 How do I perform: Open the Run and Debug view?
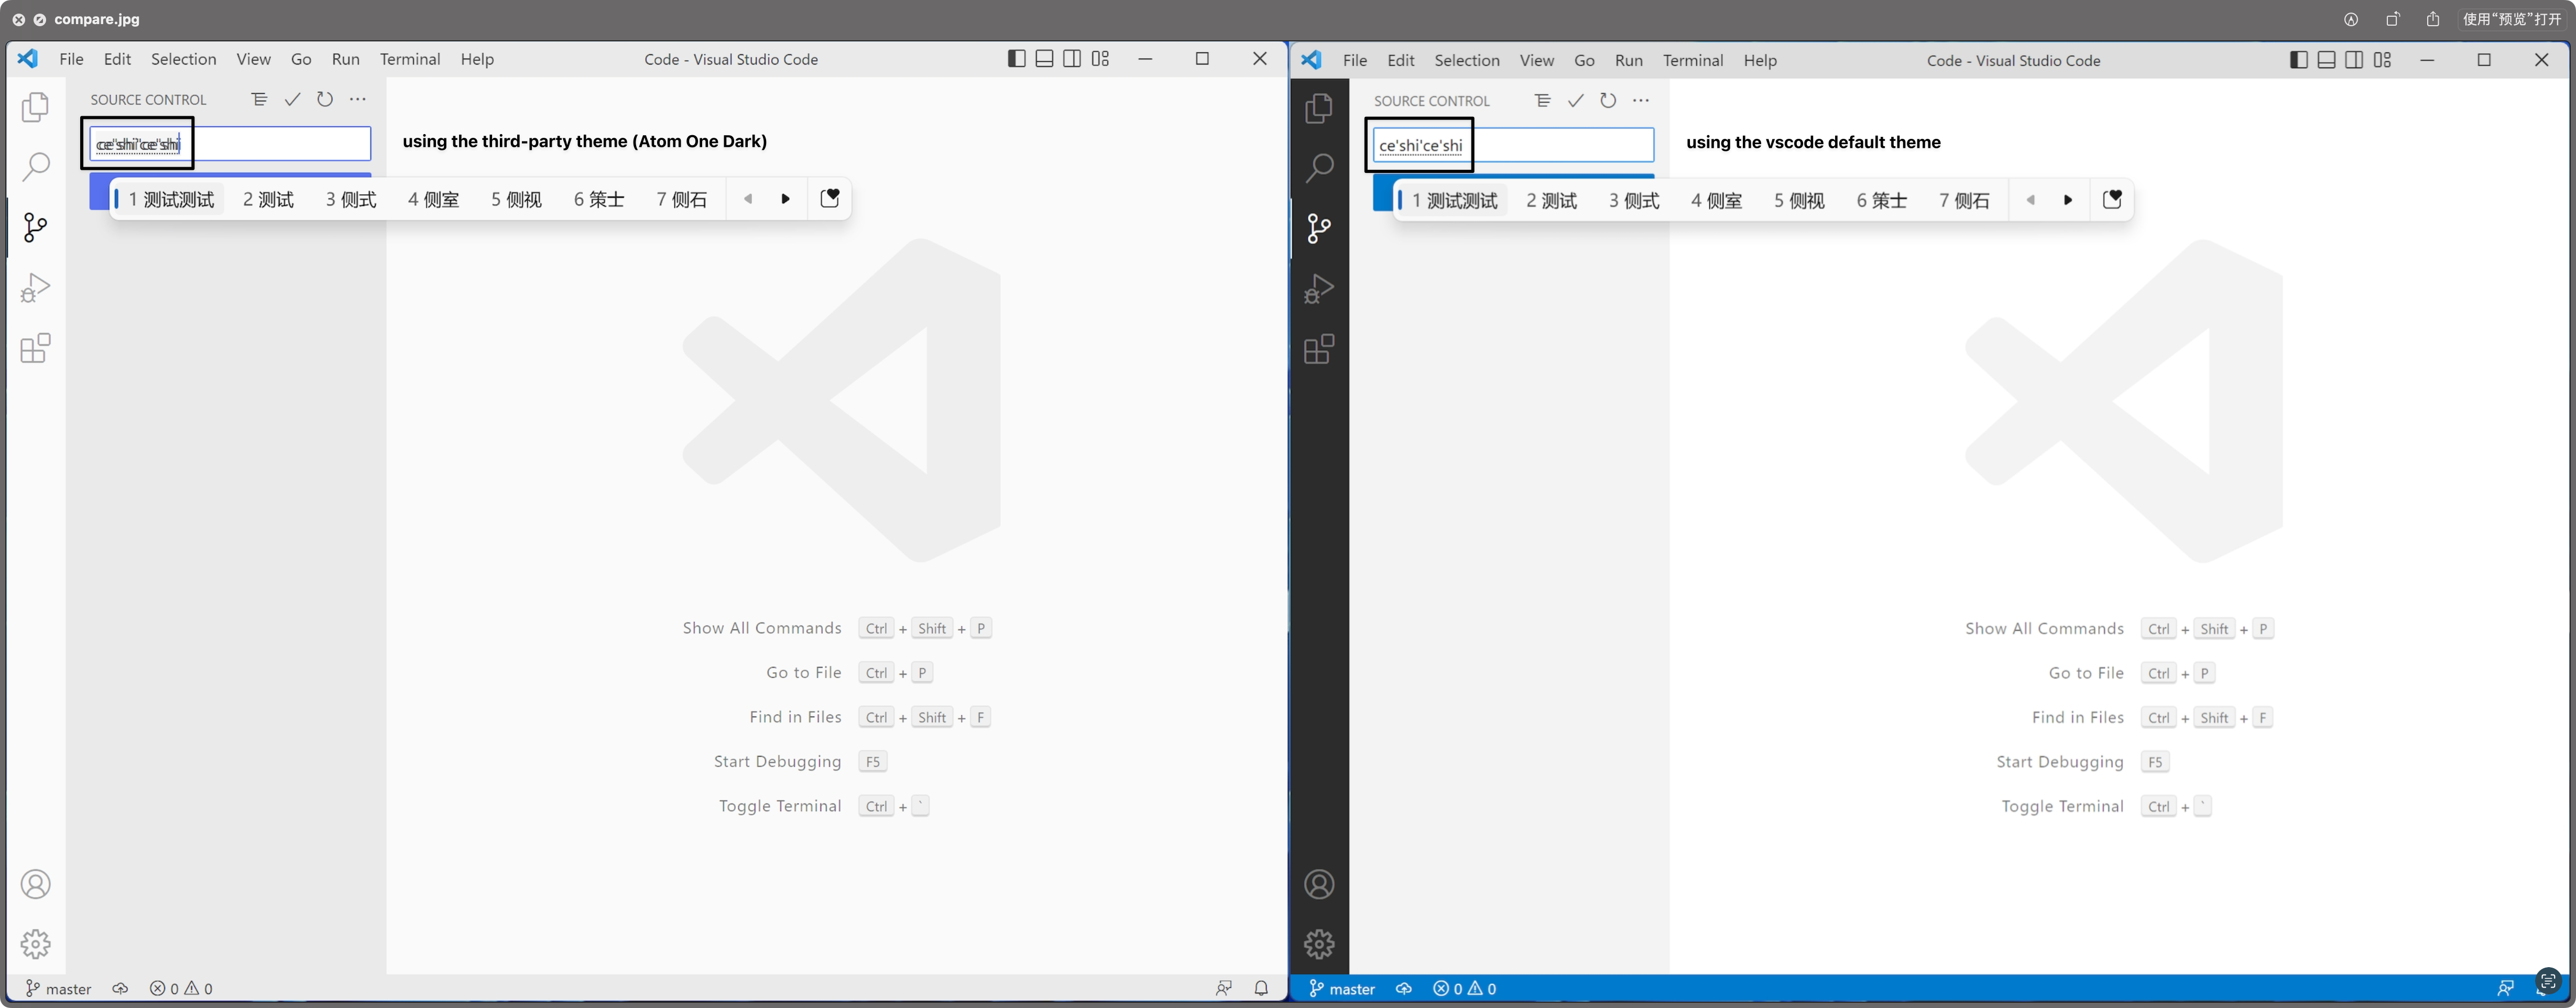point(36,287)
